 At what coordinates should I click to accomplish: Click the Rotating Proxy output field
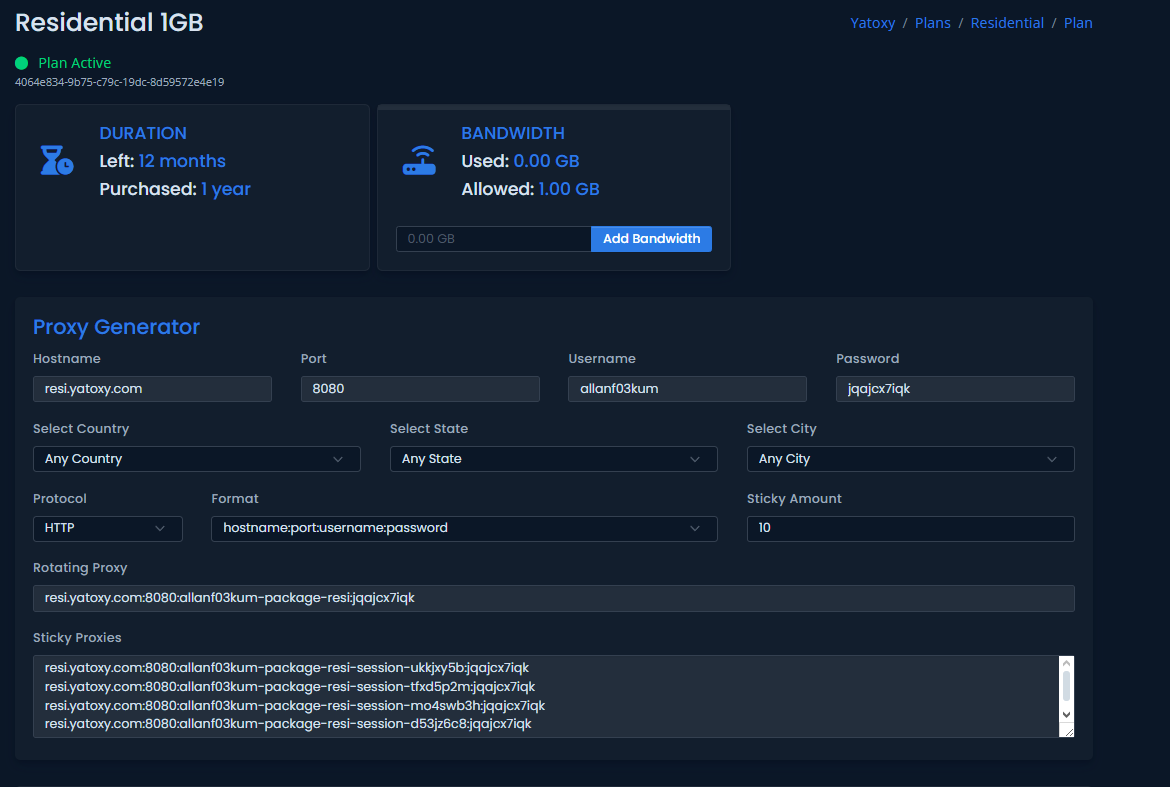(554, 598)
